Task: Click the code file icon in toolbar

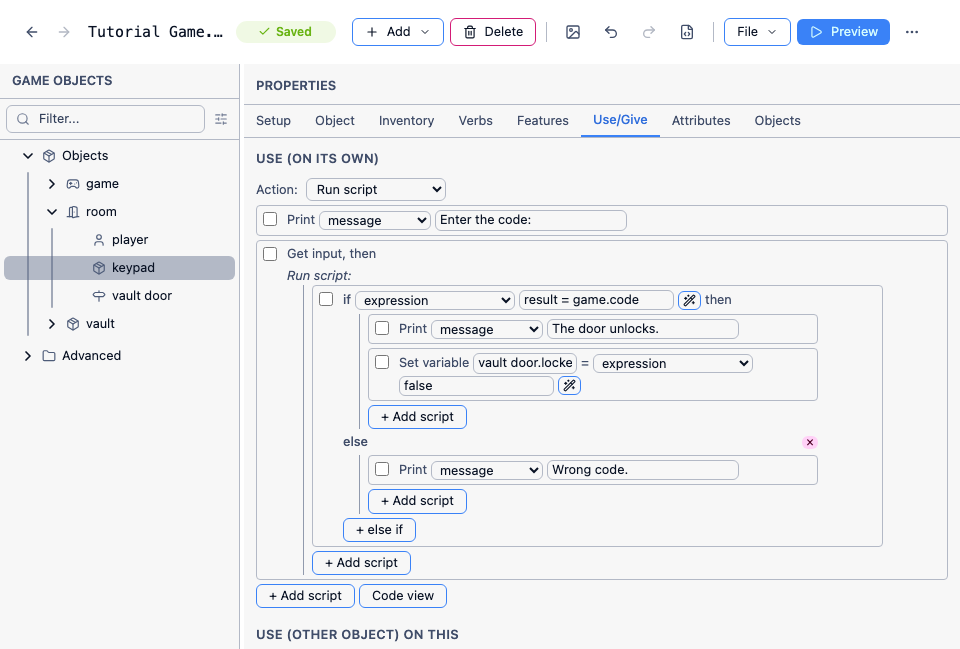Action: (687, 32)
